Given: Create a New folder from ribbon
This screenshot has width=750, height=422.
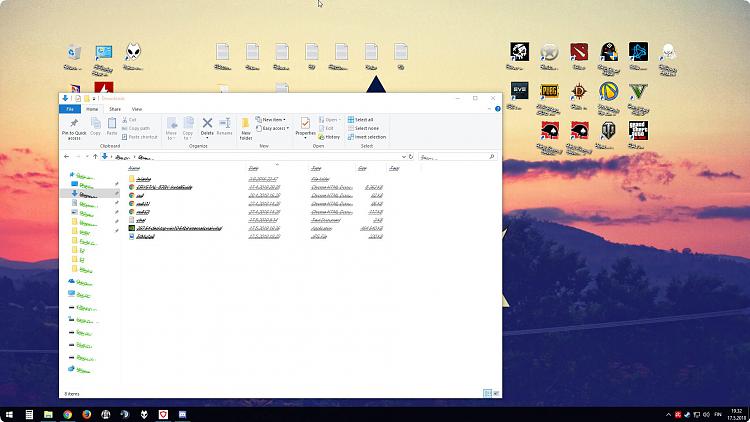Looking at the screenshot, I should point(245,128).
